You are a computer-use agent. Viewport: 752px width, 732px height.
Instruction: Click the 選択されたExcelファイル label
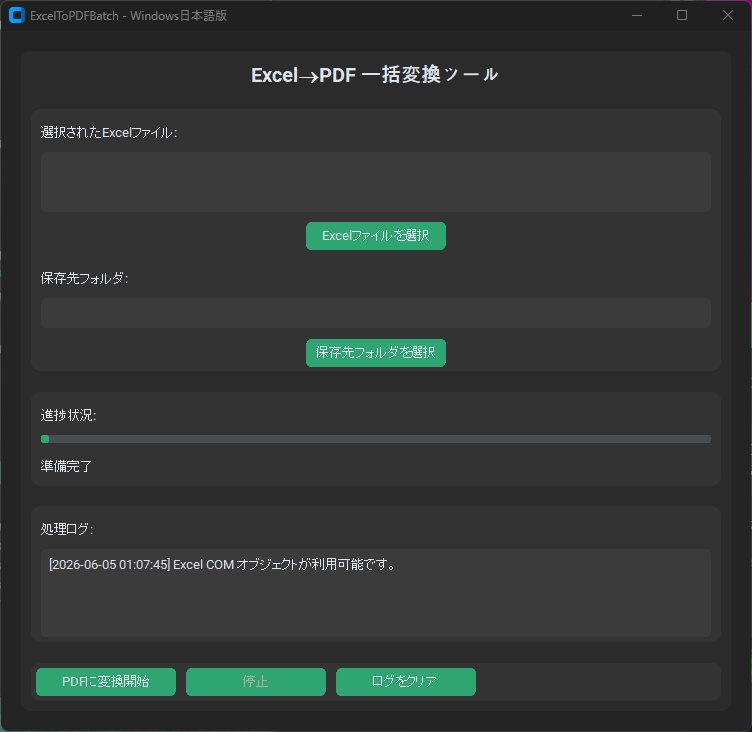coord(109,132)
